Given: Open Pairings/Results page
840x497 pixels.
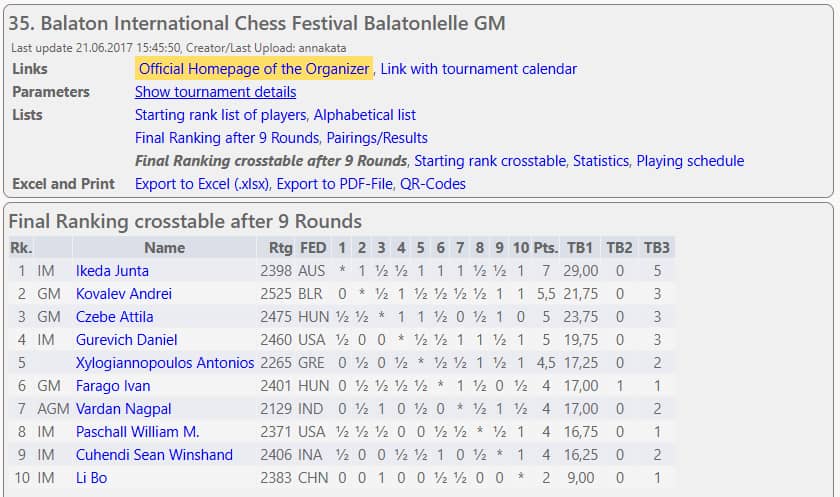Looking at the screenshot, I should [377, 138].
